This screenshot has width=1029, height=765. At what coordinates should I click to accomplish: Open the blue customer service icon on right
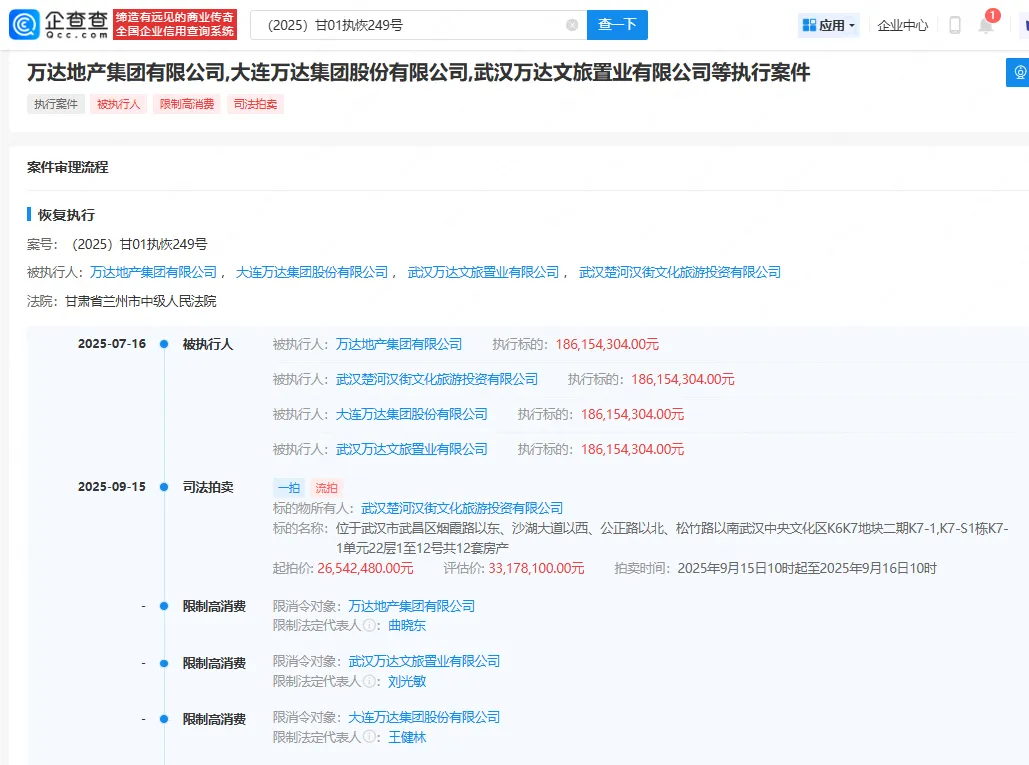pyautogui.click(x=1017, y=73)
